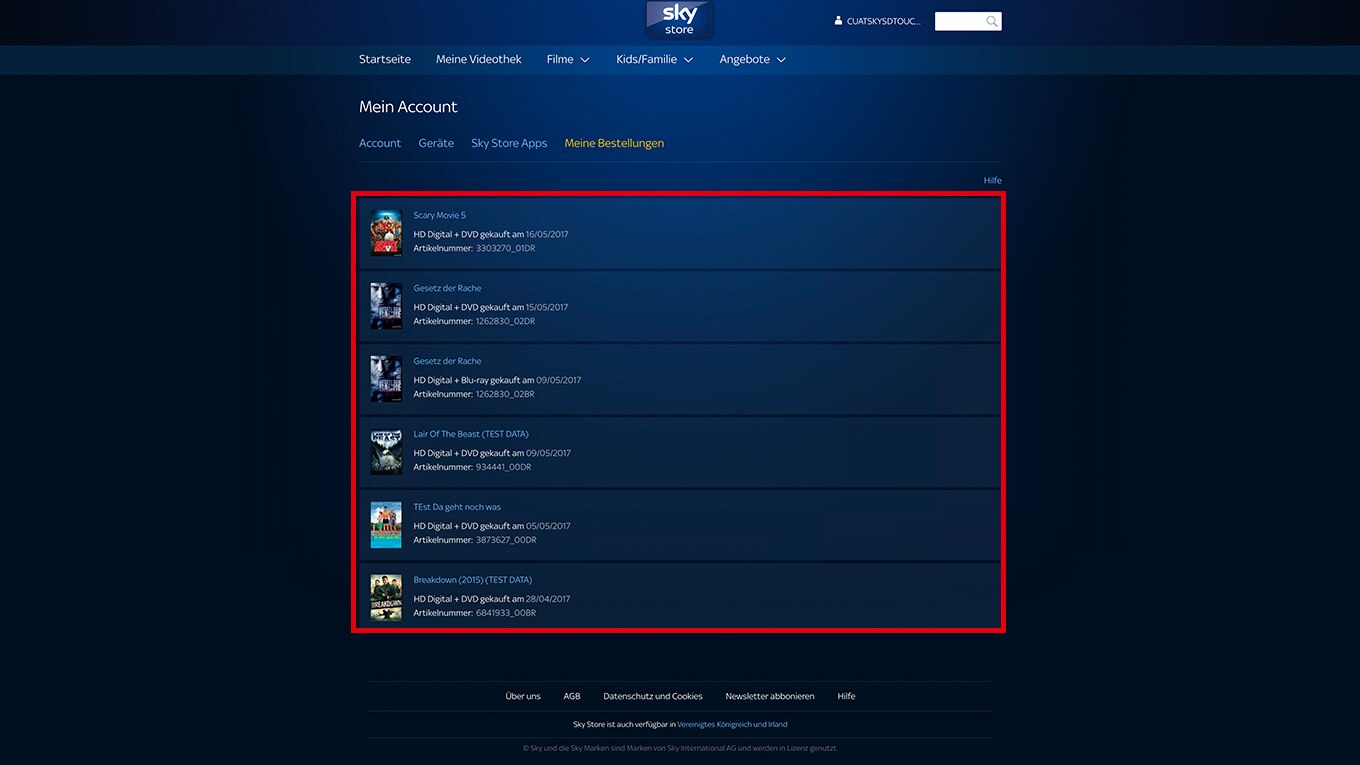Open the Sky Store Apps tab
This screenshot has width=1360, height=765.
pyautogui.click(x=509, y=143)
